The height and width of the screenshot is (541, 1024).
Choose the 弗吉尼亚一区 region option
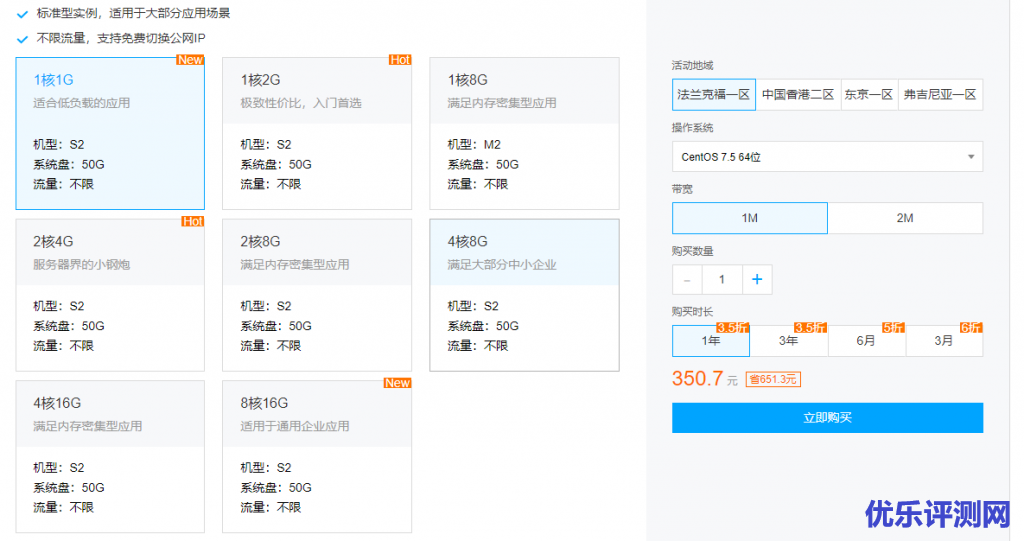(940, 95)
